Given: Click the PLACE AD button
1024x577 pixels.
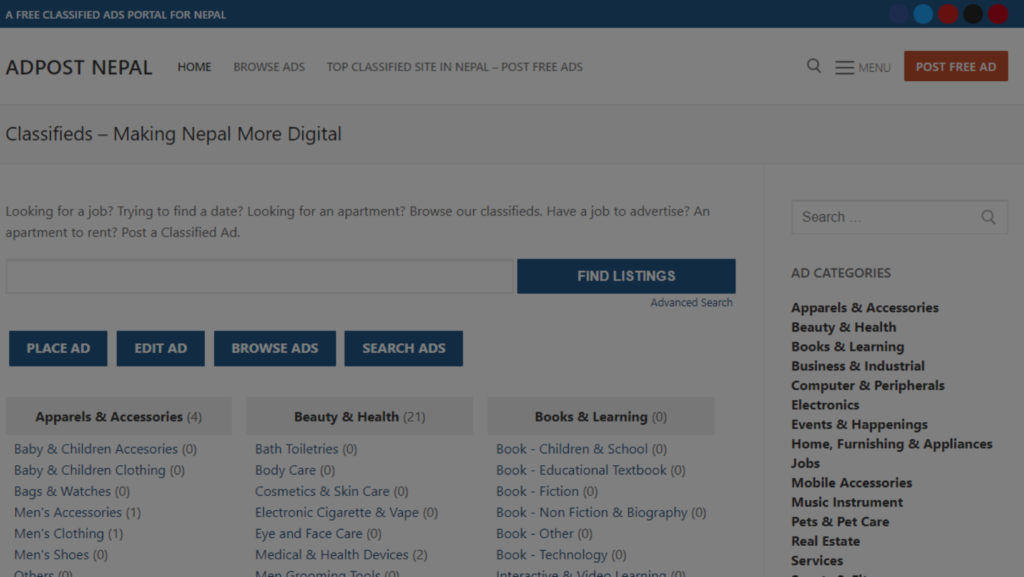Looking at the screenshot, I should (58, 348).
